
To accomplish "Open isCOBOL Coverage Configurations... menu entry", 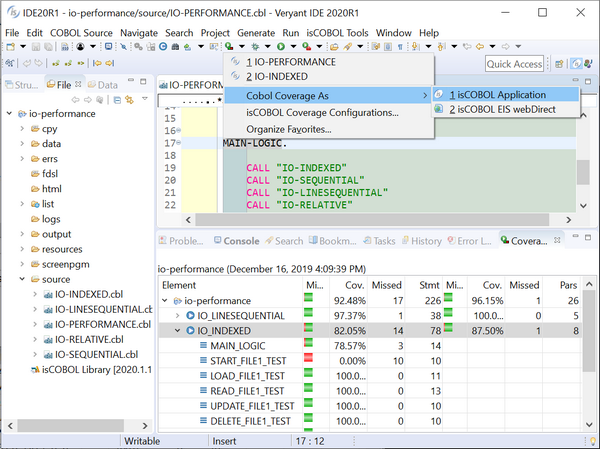I will pos(322,112).
